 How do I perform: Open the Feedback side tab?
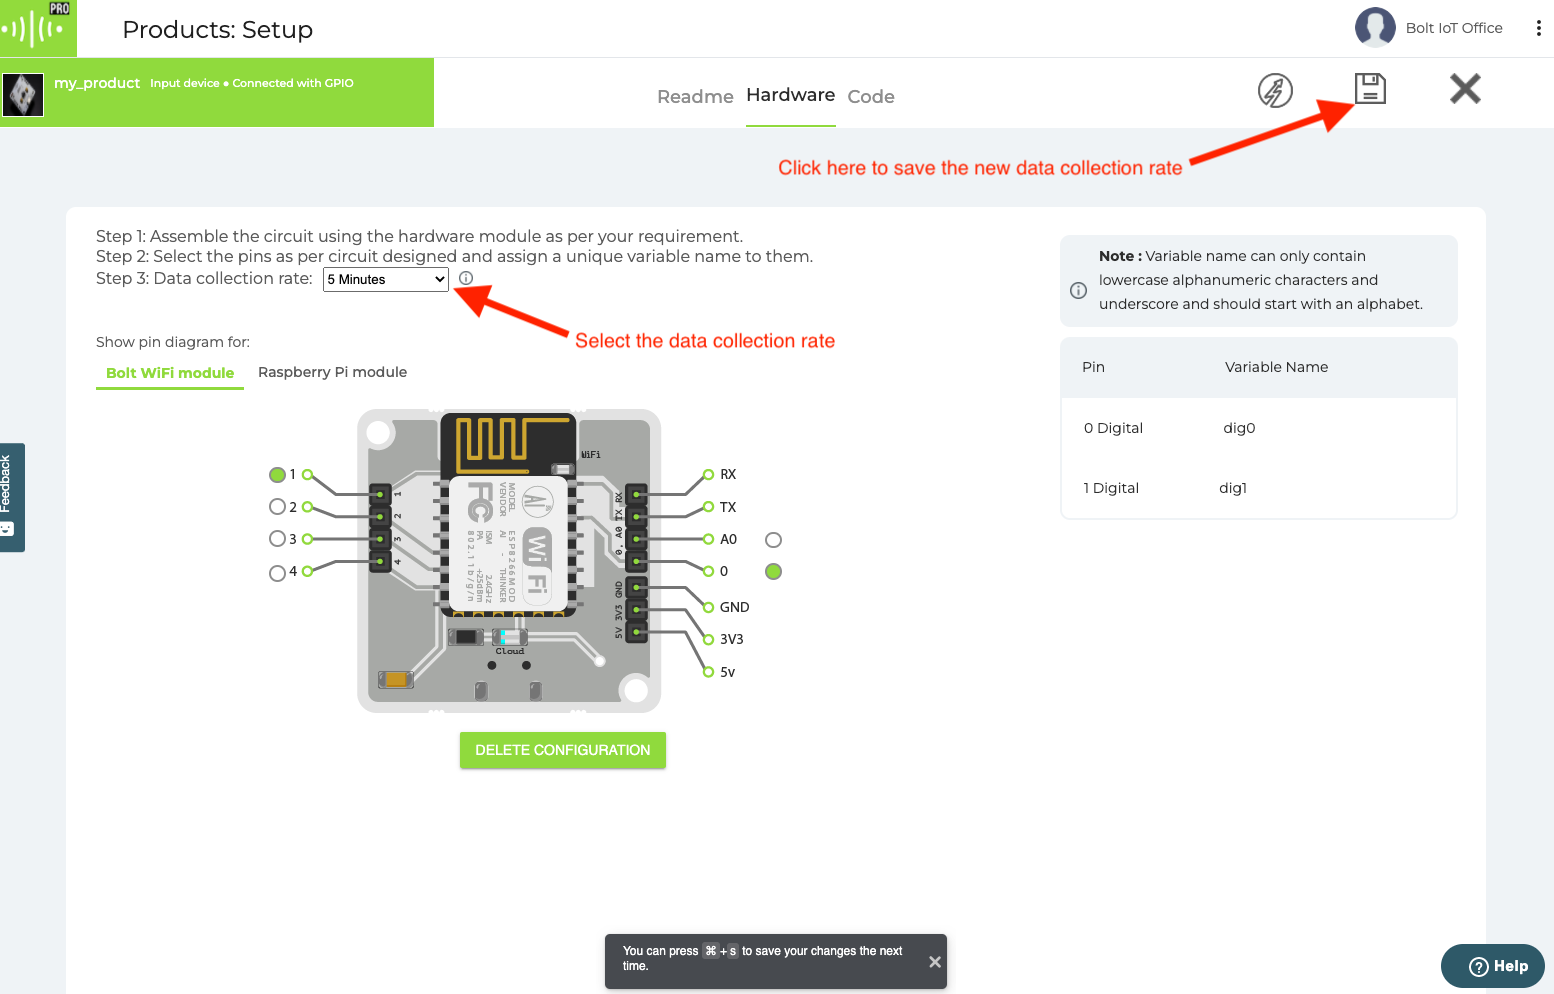12,497
